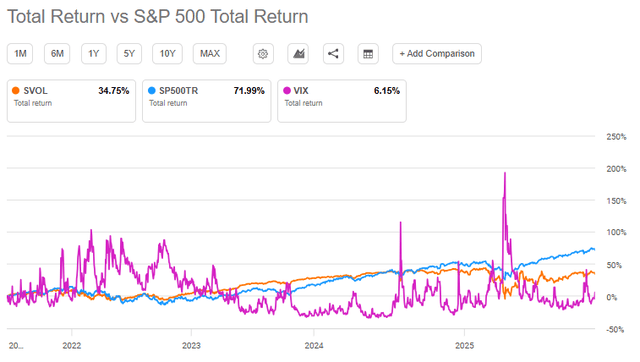Select the 6M time range

[x=57, y=54]
